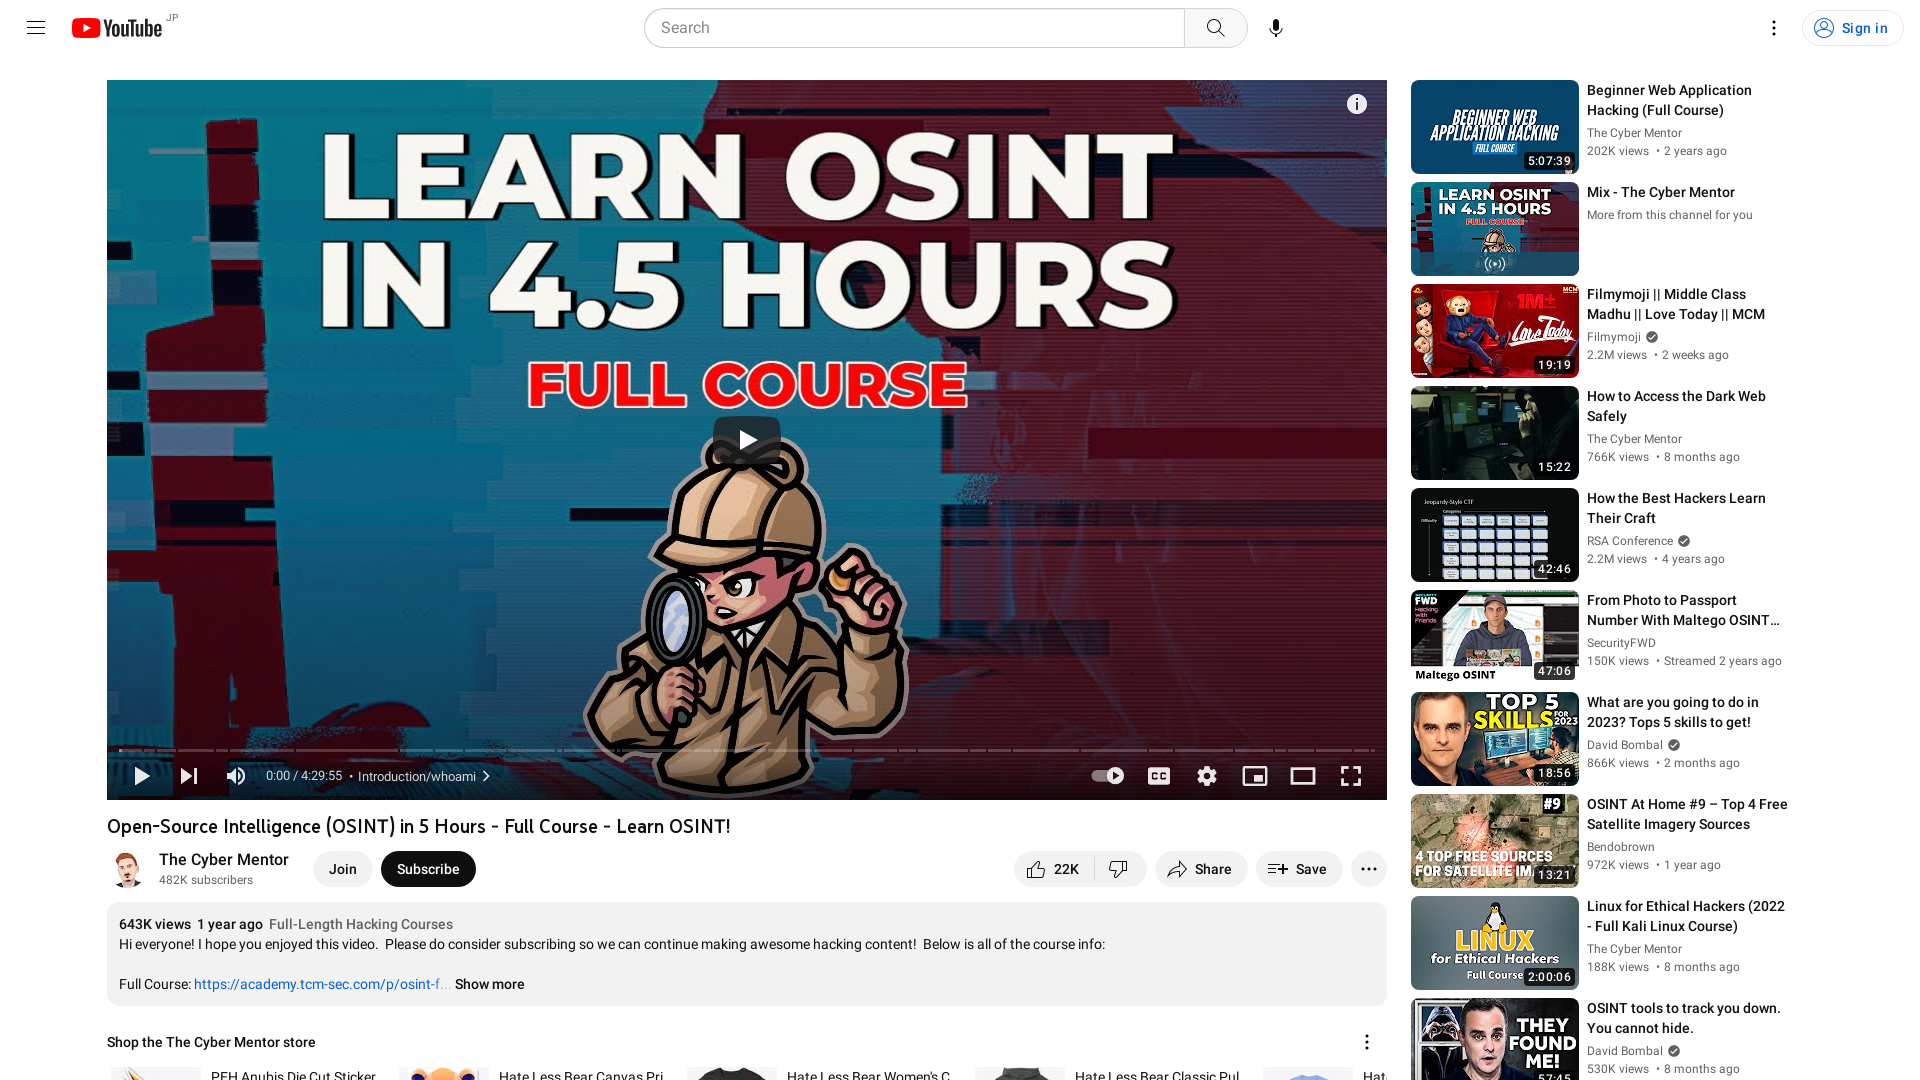Toggle closed captions on
1920x1080 pixels.
tap(1158, 776)
